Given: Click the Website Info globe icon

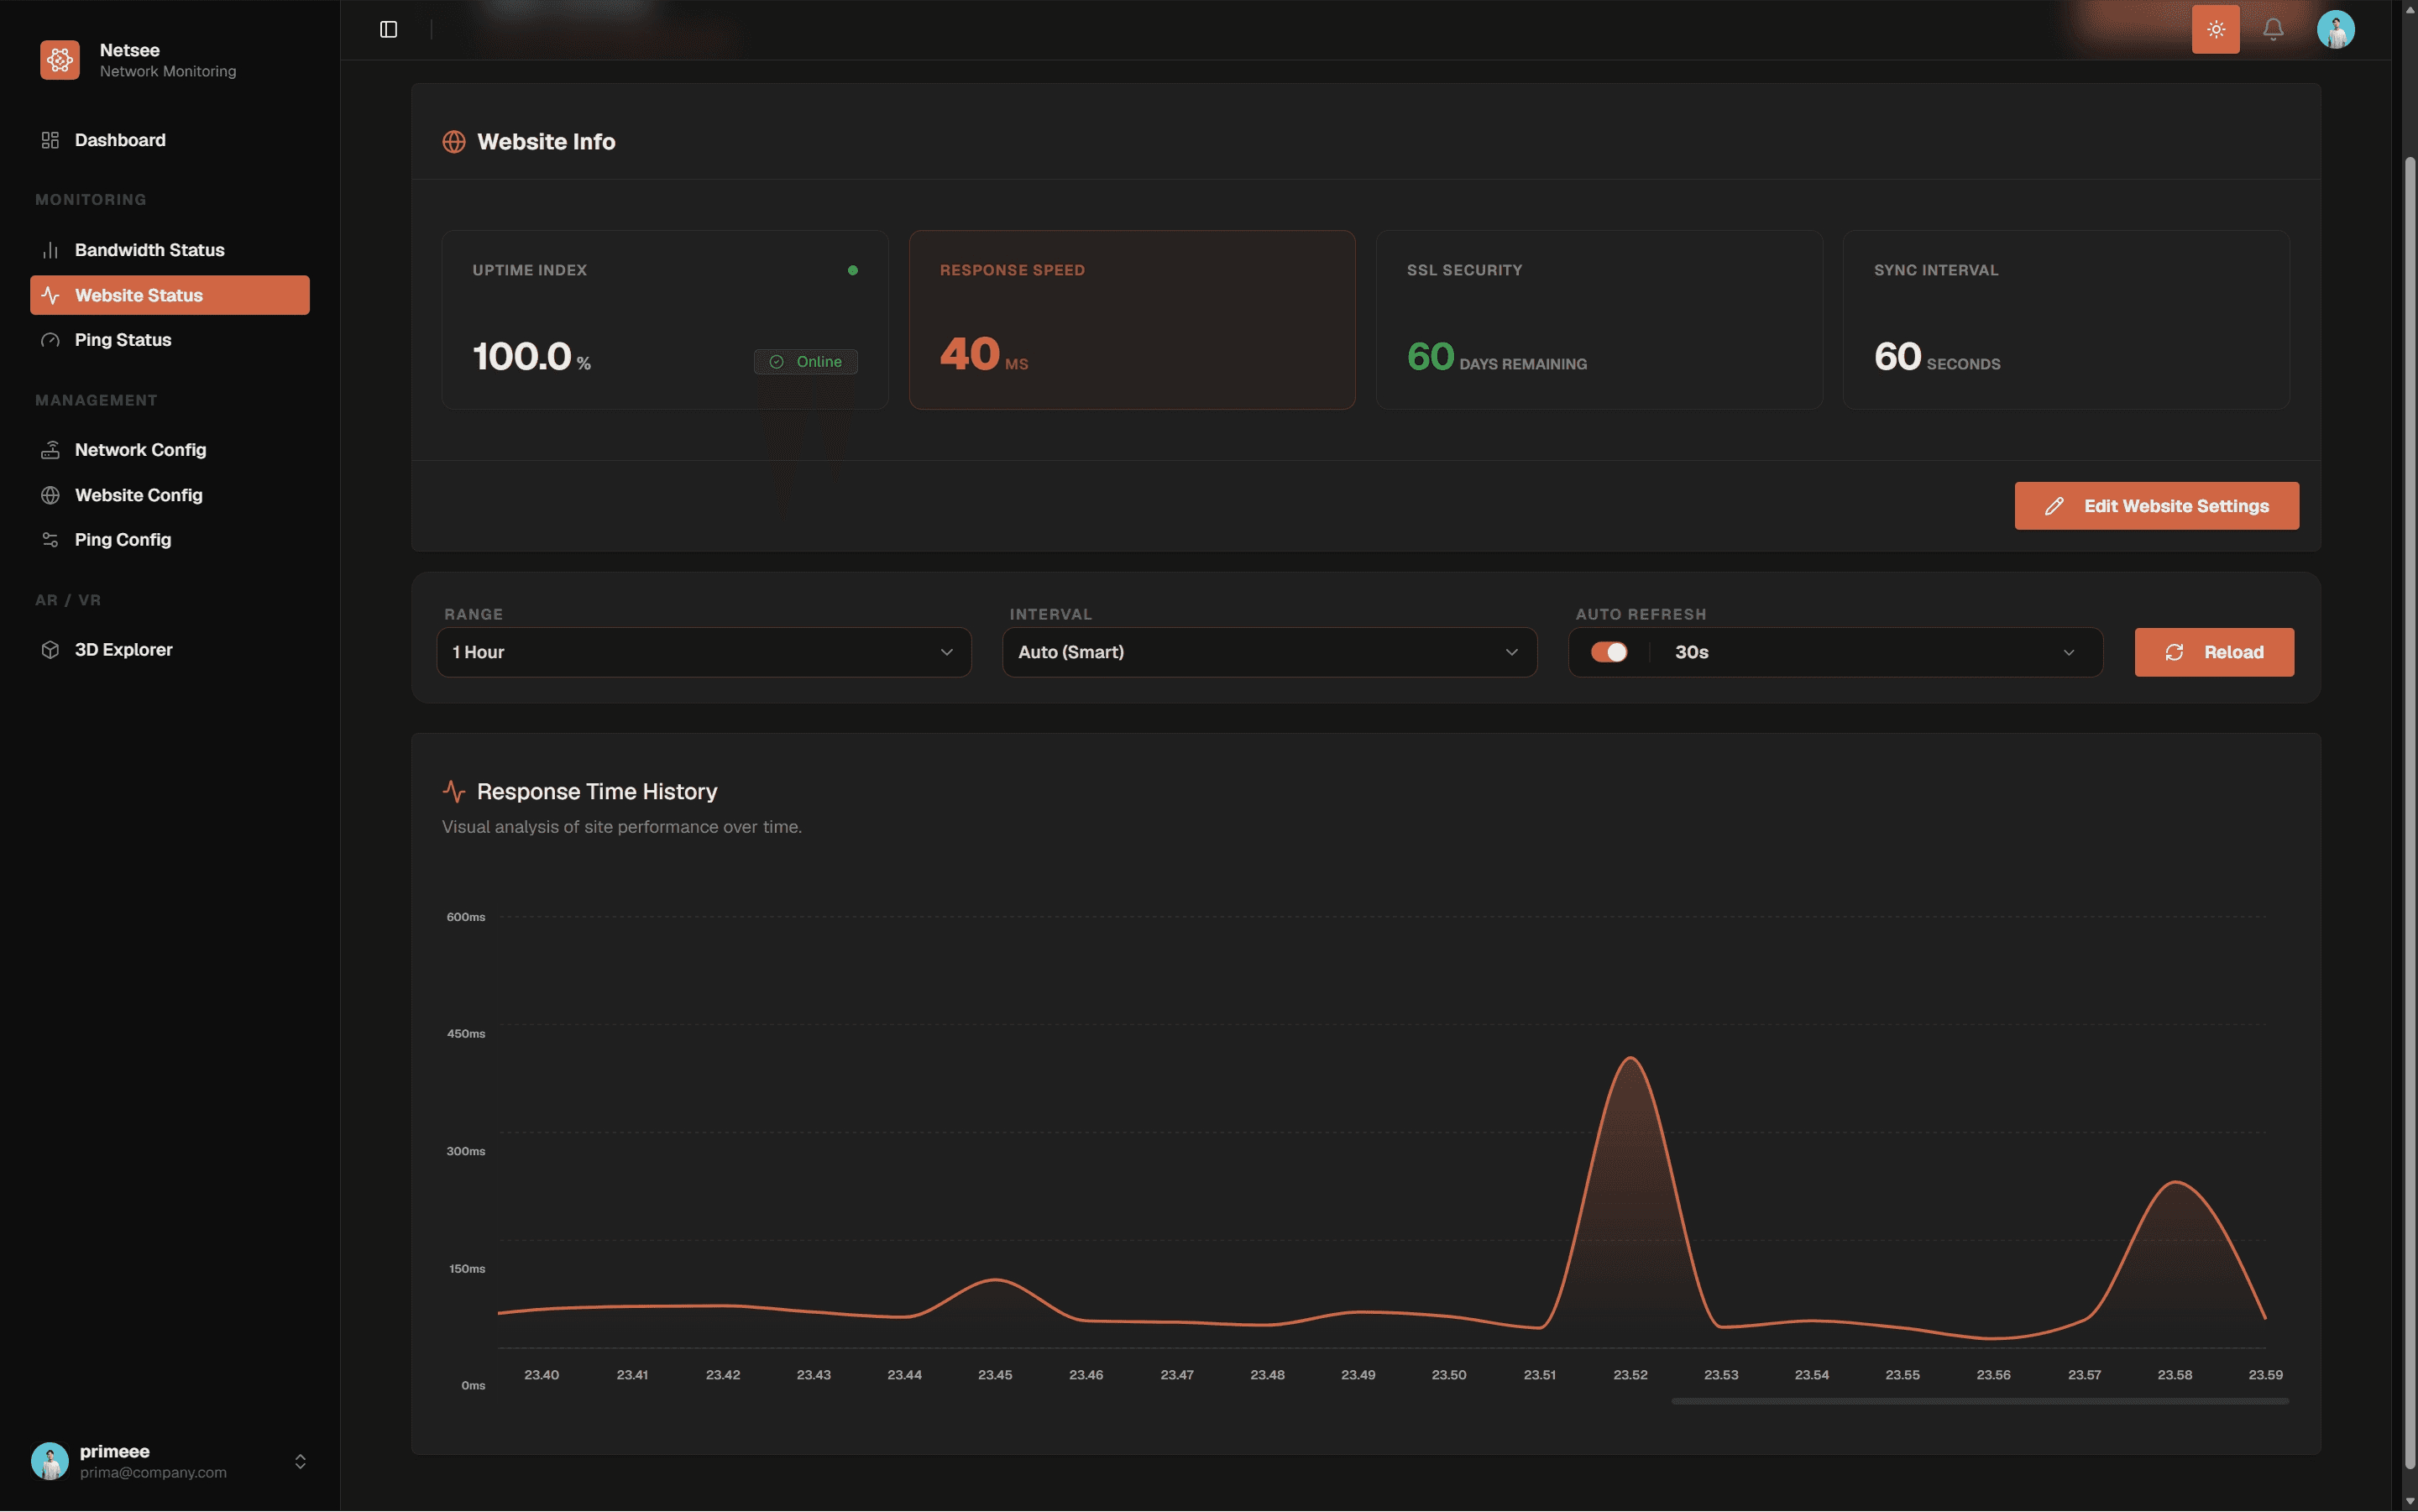Looking at the screenshot, I should [x=454, y=142].
